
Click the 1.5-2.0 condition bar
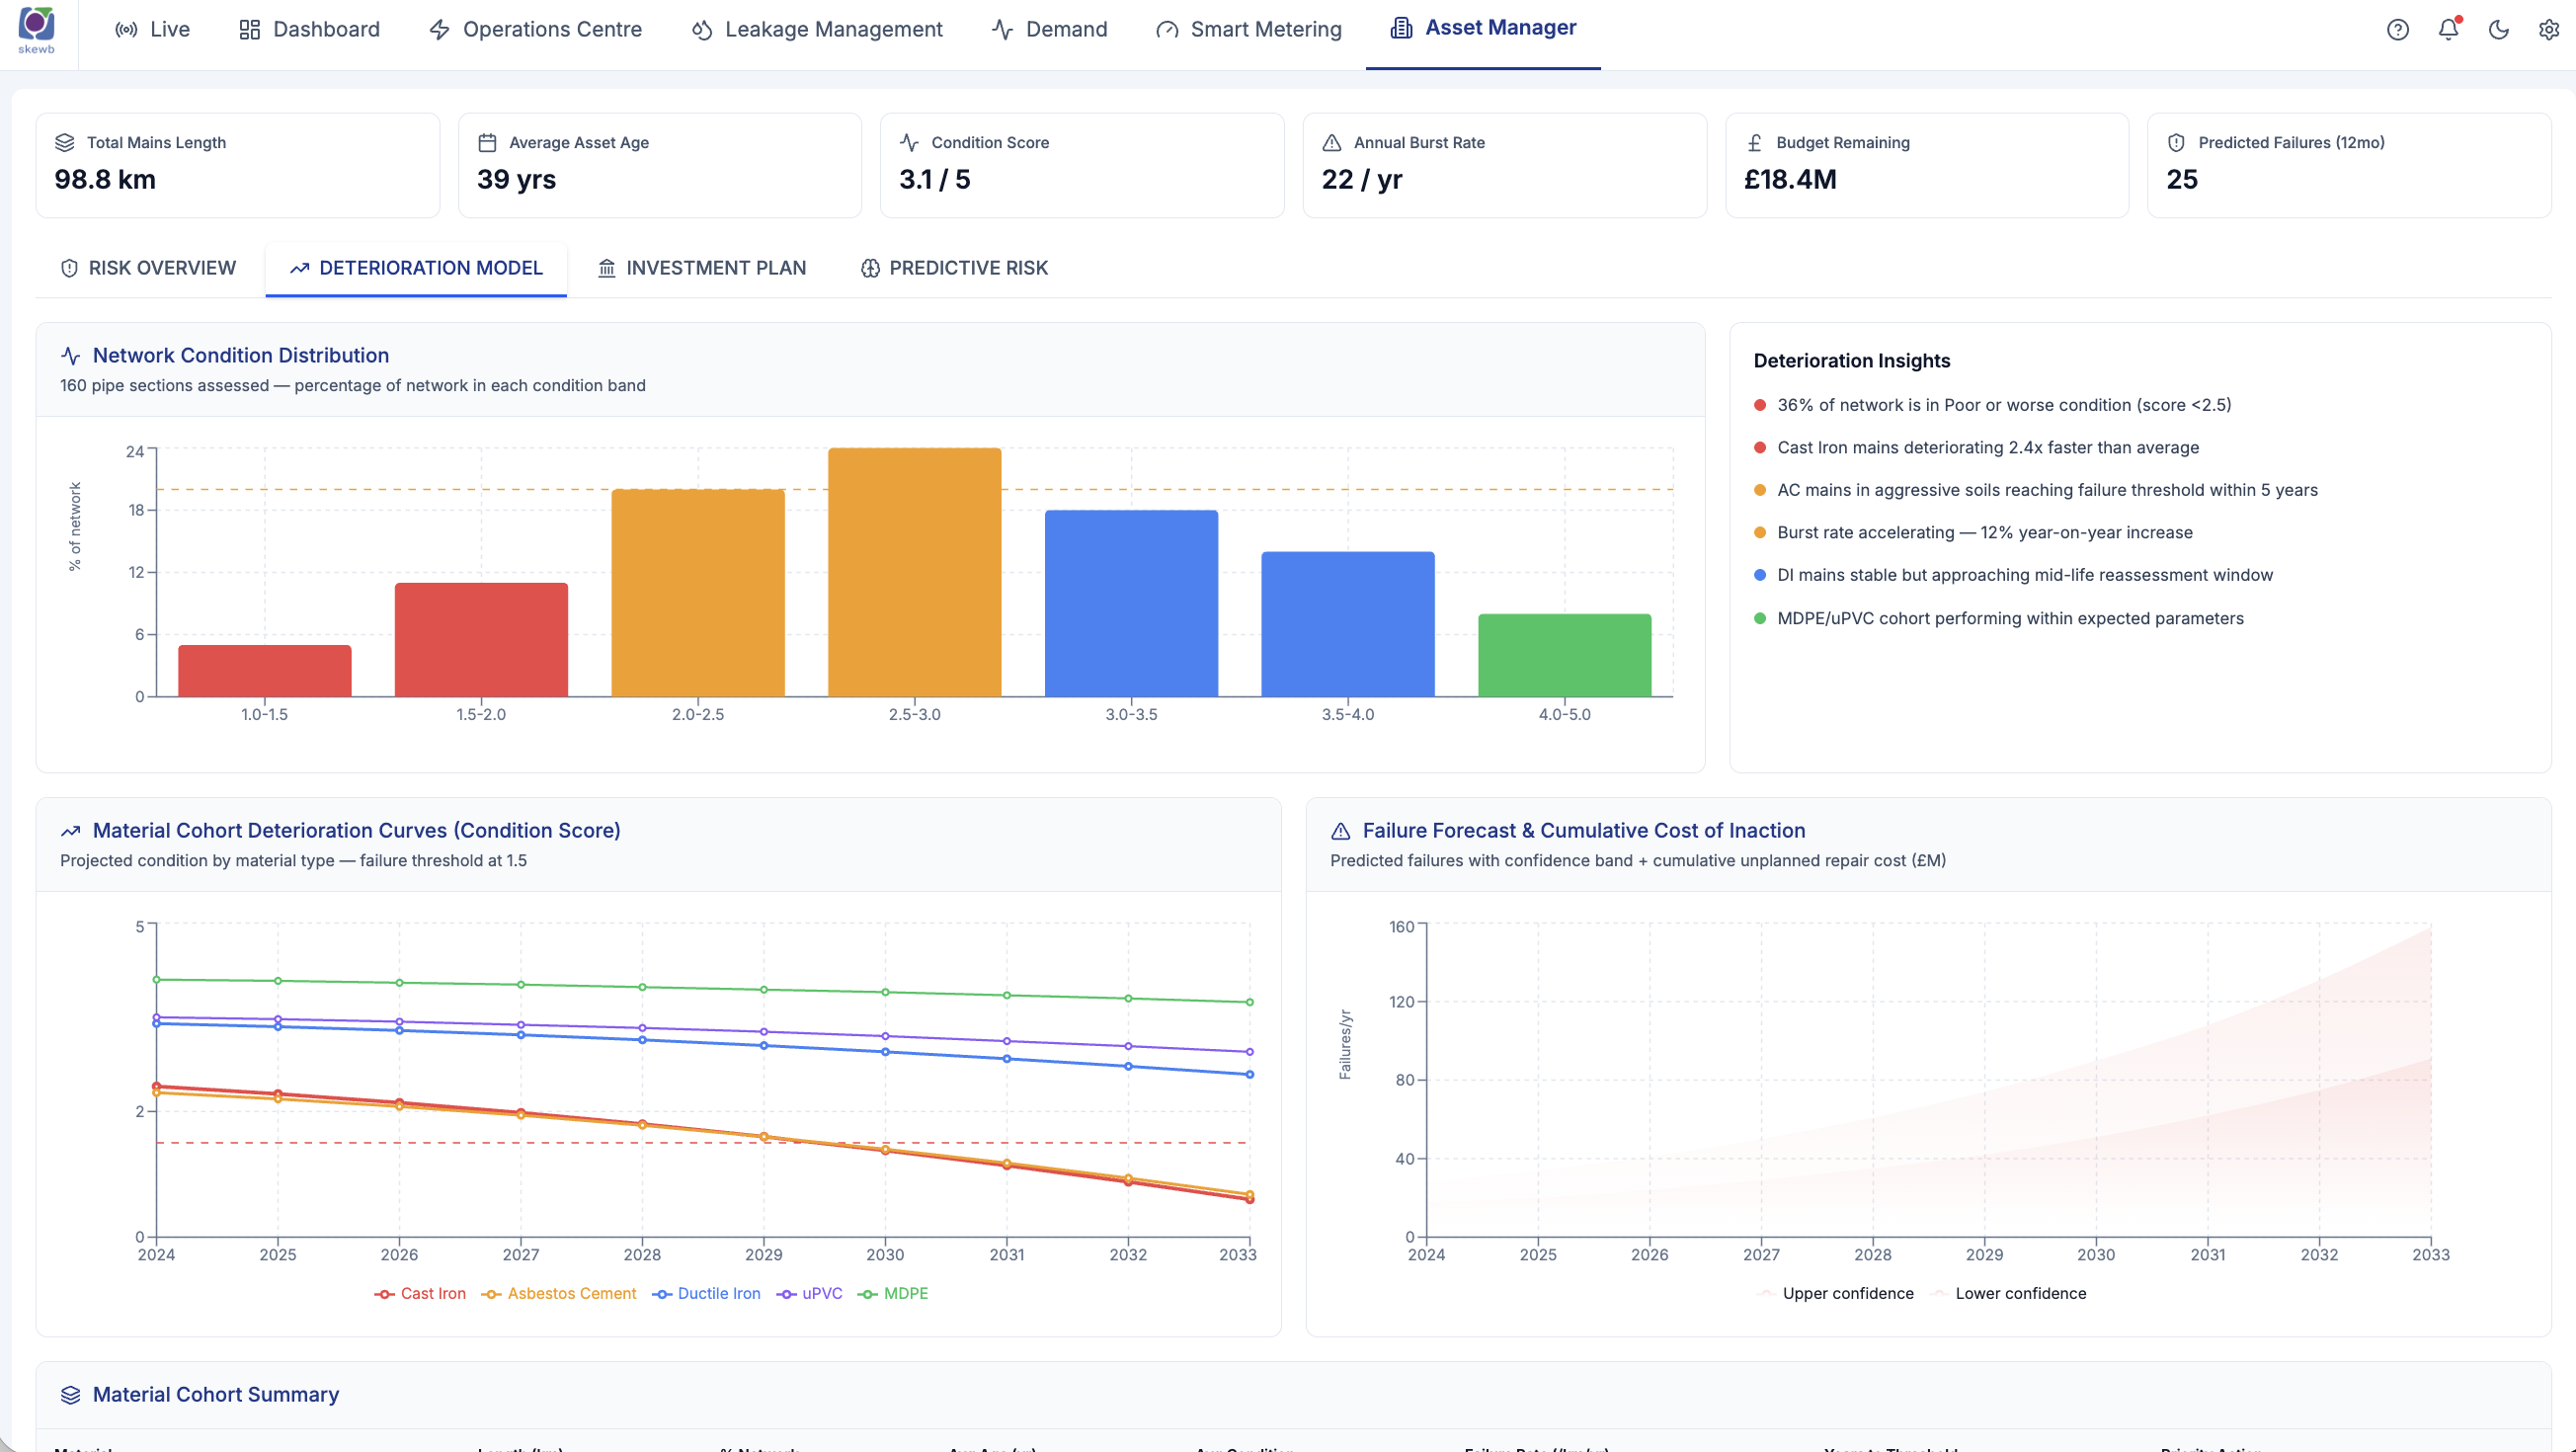coord(481,640)
